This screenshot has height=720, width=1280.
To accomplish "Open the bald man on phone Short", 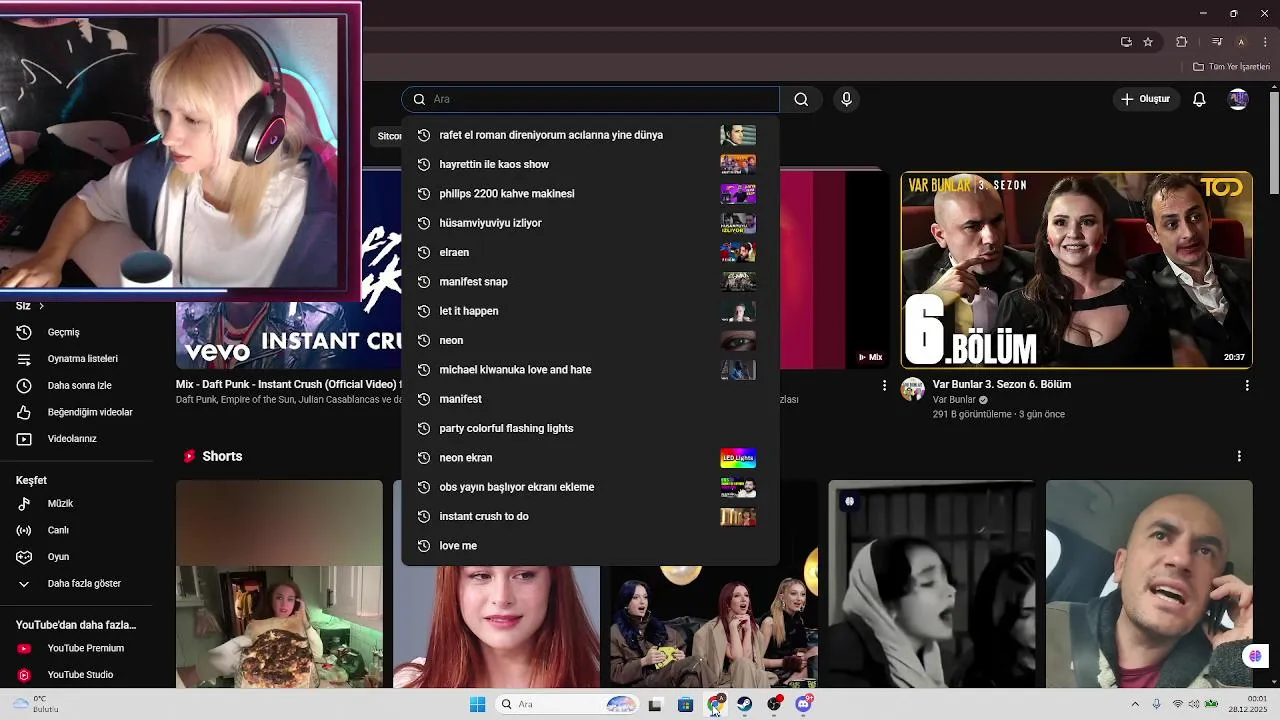I will (x=1149, y=584).
